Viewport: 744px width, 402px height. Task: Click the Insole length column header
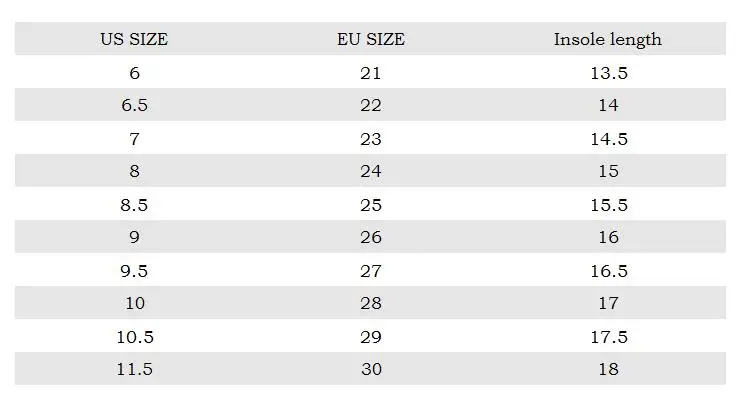pos(608,40)
